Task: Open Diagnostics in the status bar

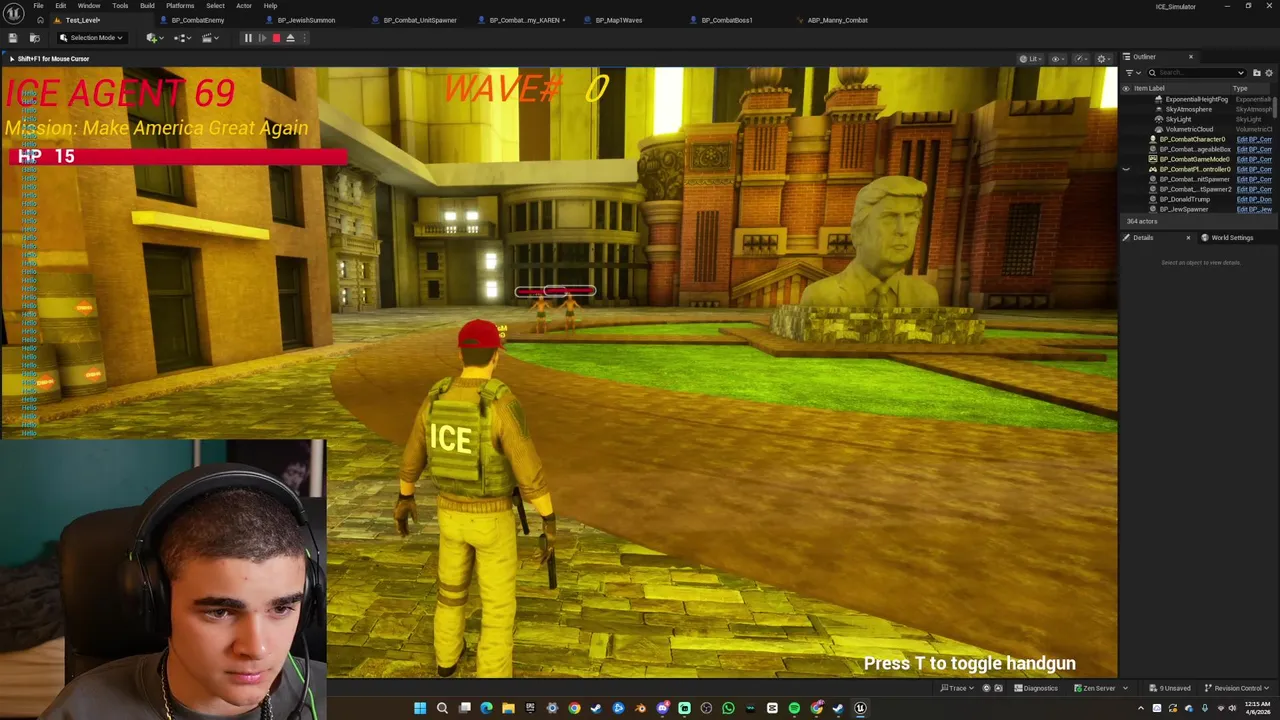Action: tap(1036, 688)
